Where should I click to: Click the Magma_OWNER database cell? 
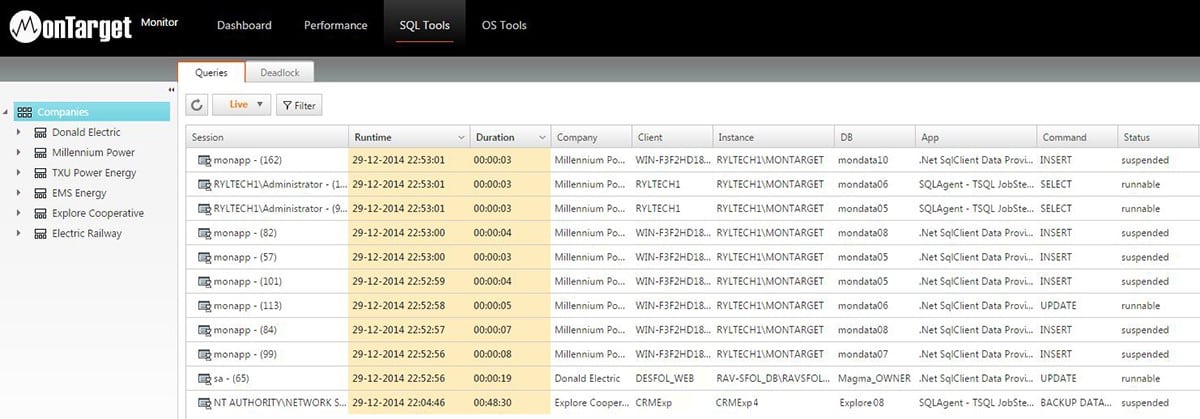(x=873, y=378)
